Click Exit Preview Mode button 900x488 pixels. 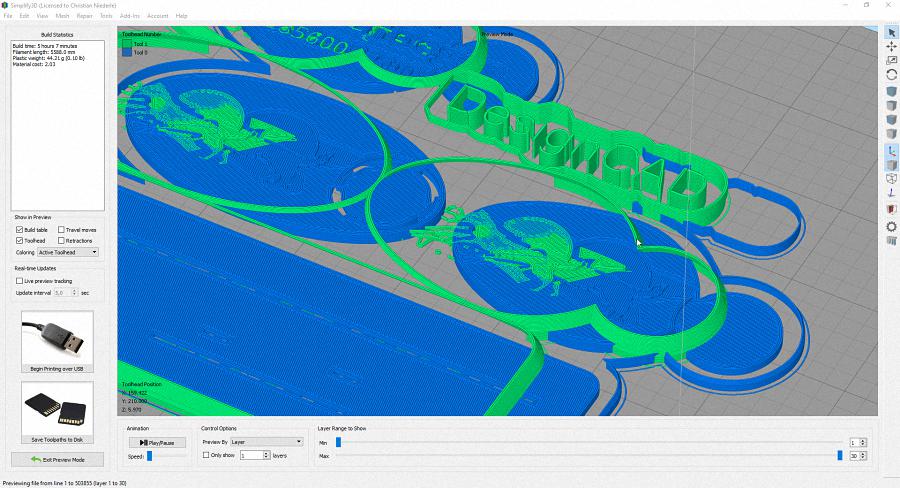(x=57, y=459)
